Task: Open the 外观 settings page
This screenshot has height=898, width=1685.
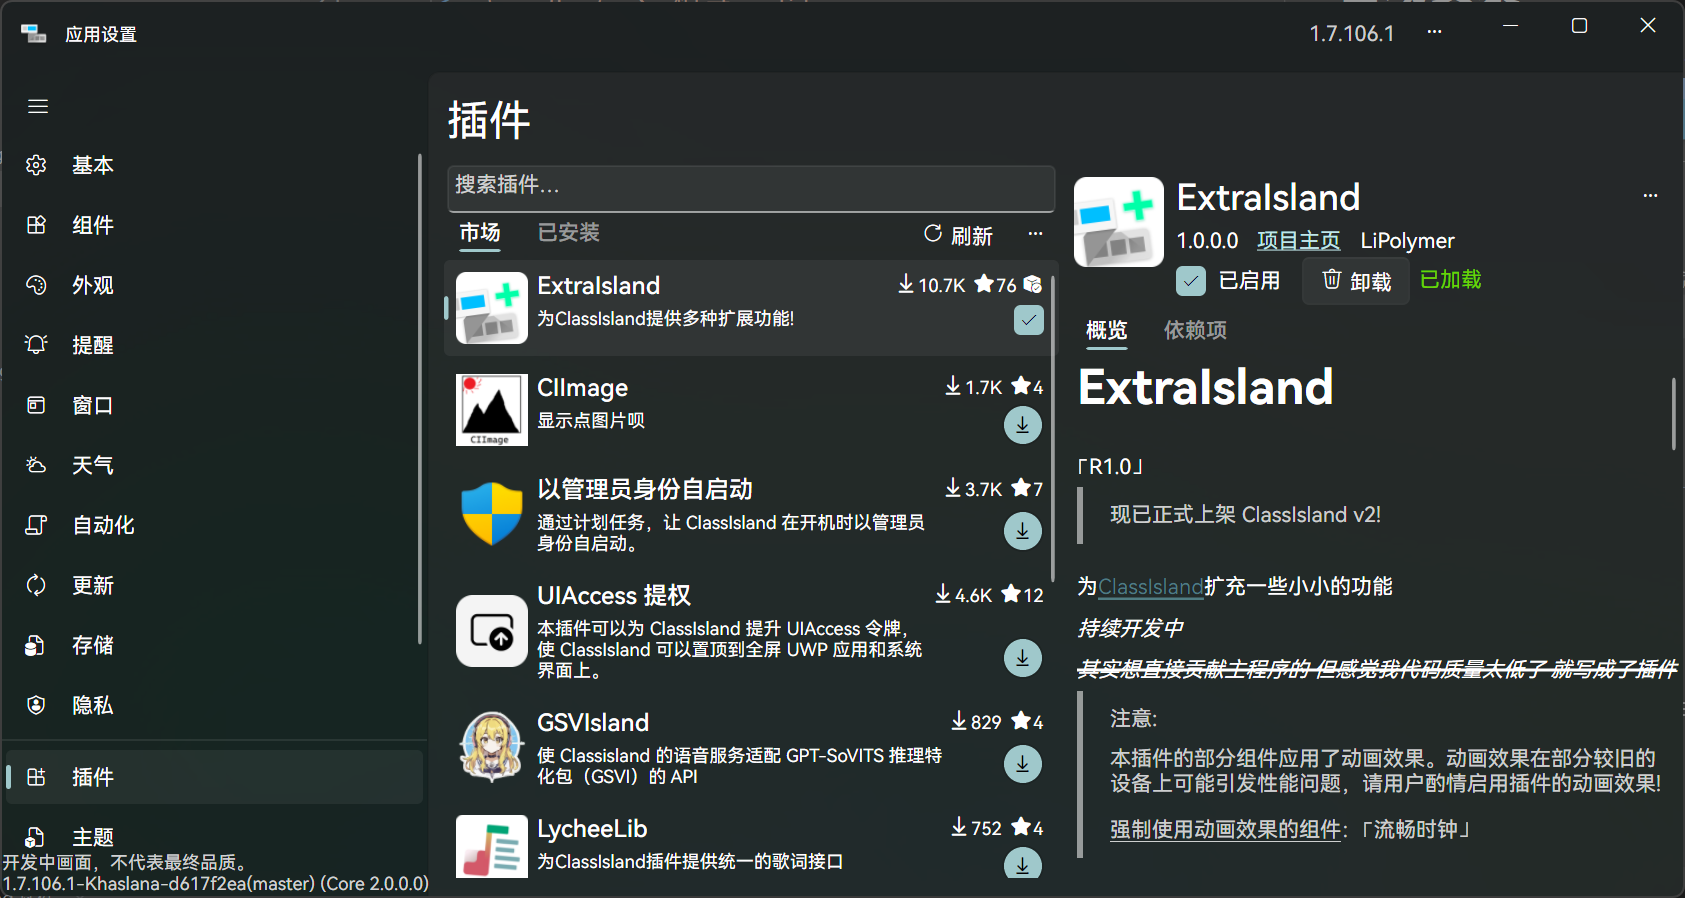Action: pyautogui.click(x=214, y=285)
